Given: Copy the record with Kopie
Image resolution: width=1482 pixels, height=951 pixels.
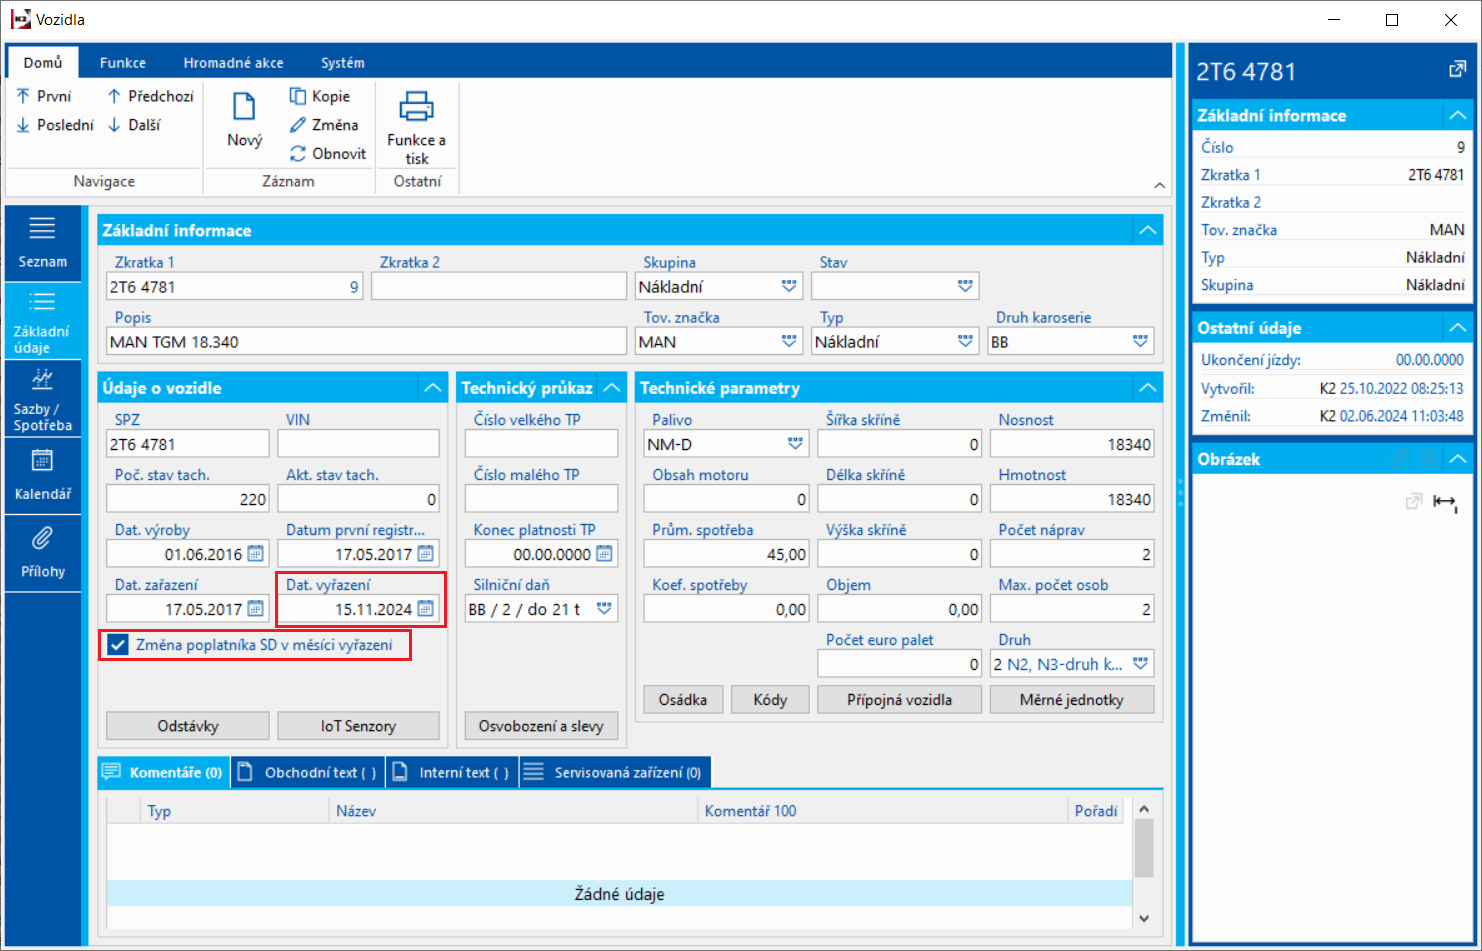Looking at the screenshot, I should click(320, 96).
